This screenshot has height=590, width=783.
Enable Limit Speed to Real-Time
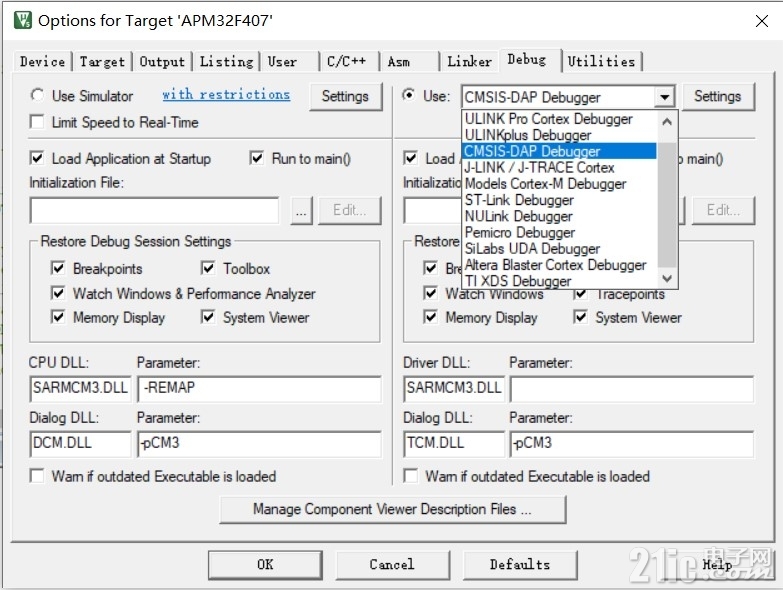point(37,122)
